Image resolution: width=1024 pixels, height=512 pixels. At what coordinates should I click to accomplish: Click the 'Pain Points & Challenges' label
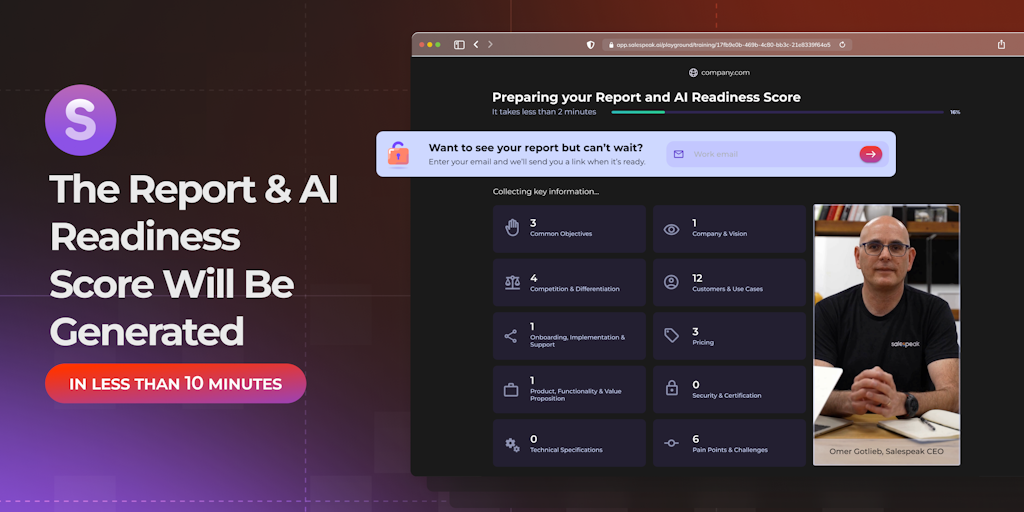730,450
